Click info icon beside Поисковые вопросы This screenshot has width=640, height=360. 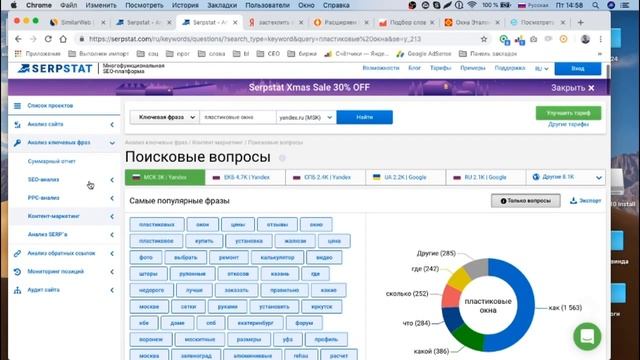coord(282,158)
